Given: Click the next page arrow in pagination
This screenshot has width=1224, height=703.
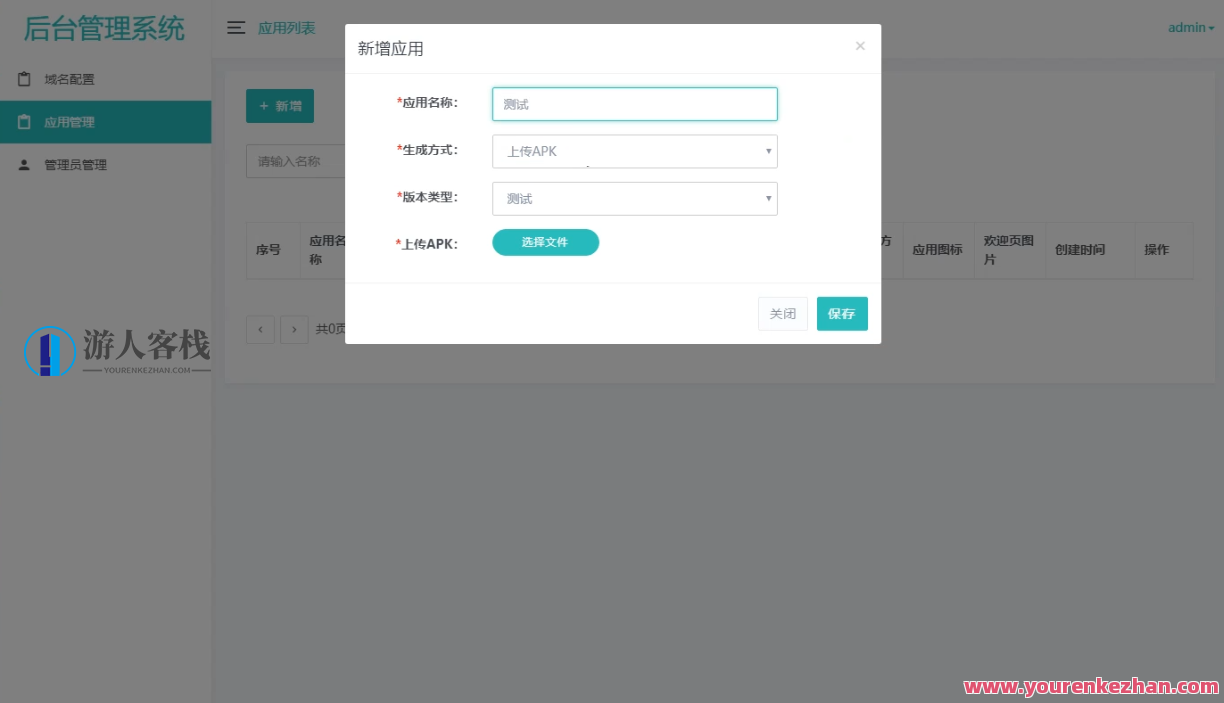Looking at the screenshot, I should click(x=294, y=329).
